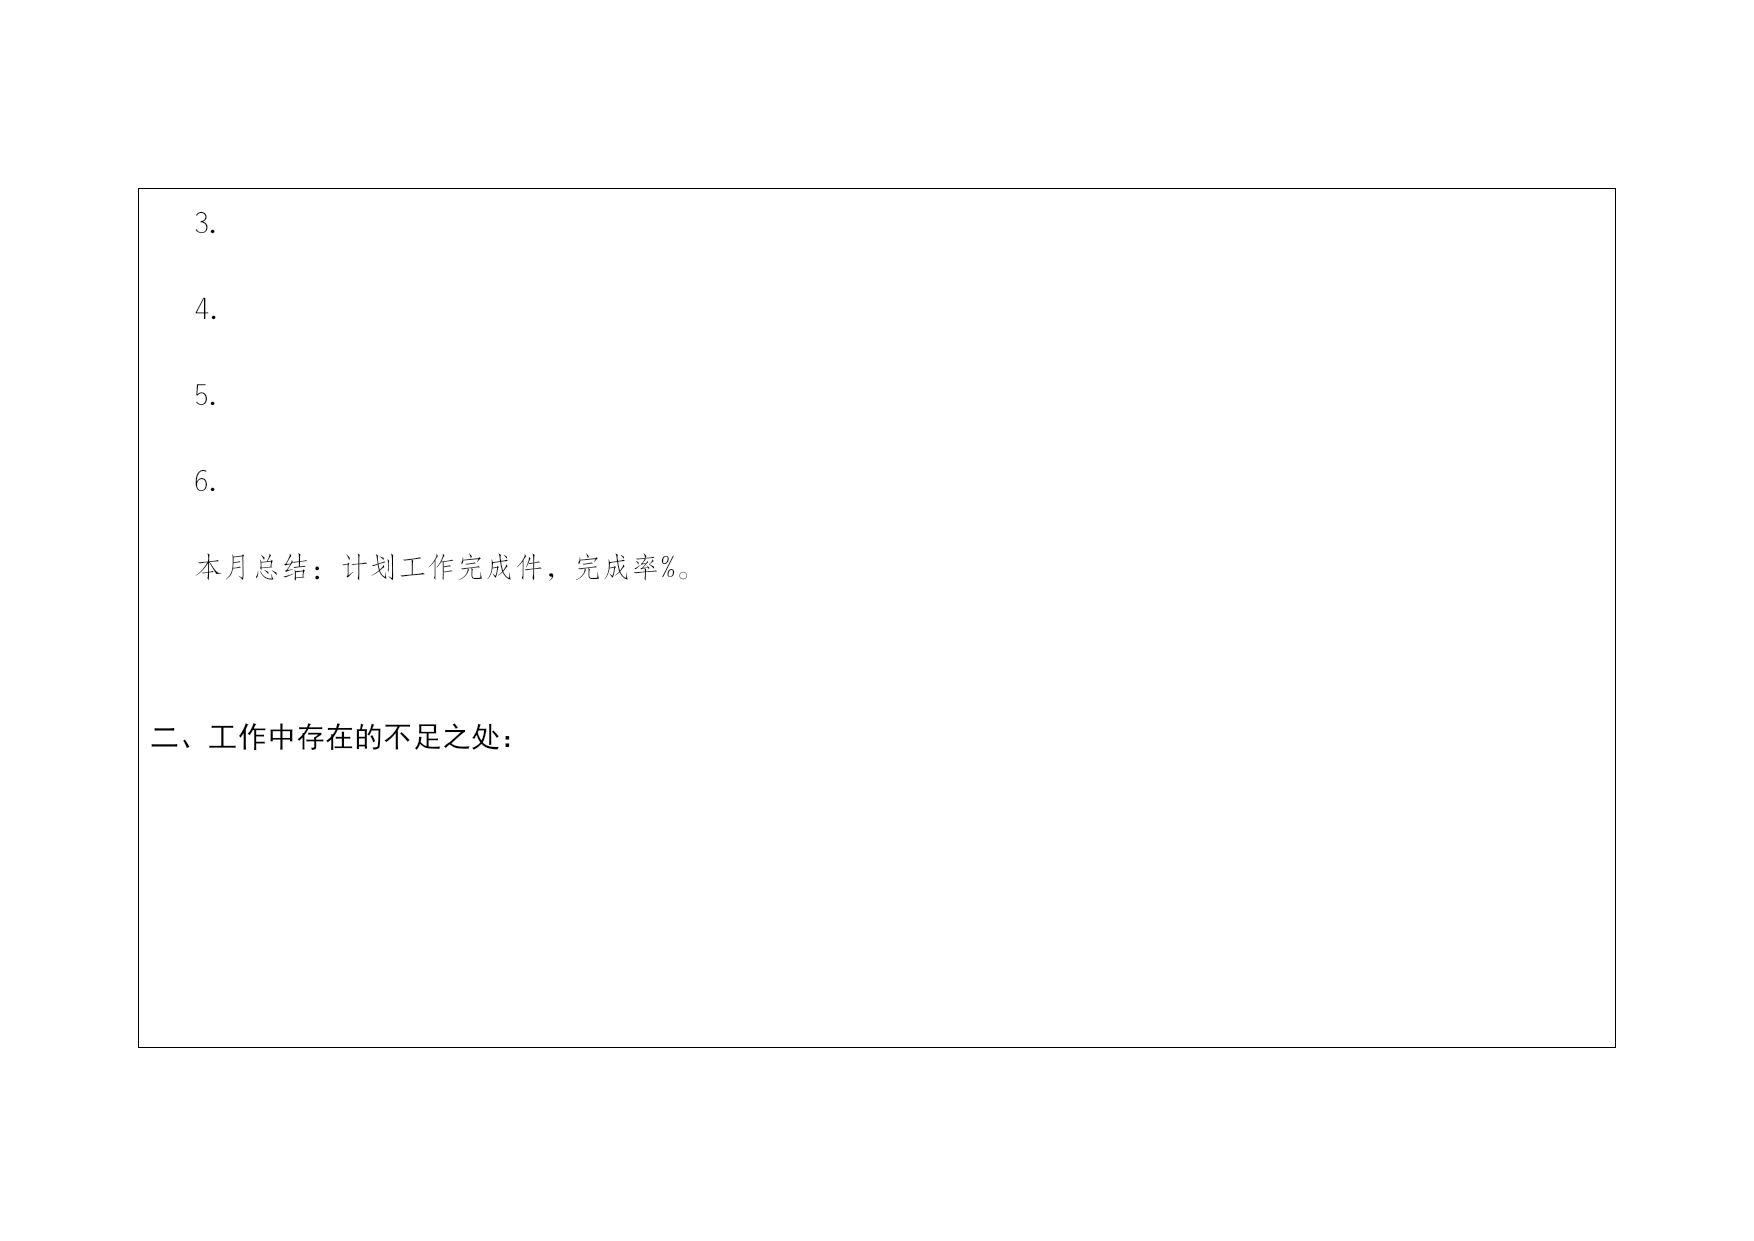Click the "计划工作完成" phrase
Screen dimensions: 1754x1241
pyautogui.click(x=428, y=568)
